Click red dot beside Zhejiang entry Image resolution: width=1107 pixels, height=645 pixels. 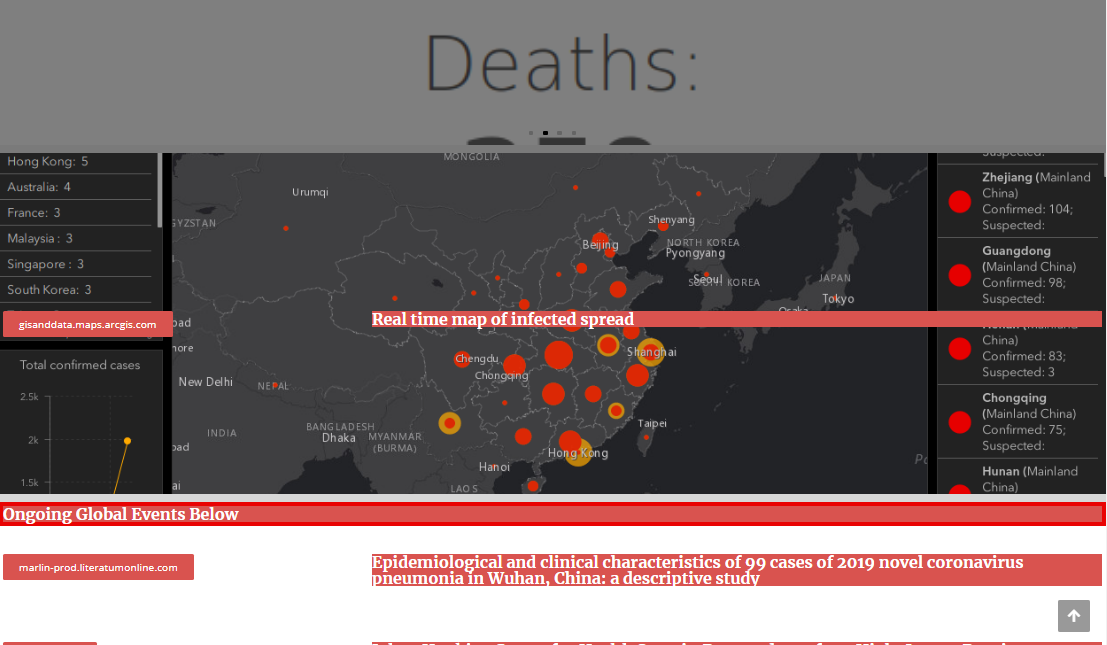coord(959,202)
